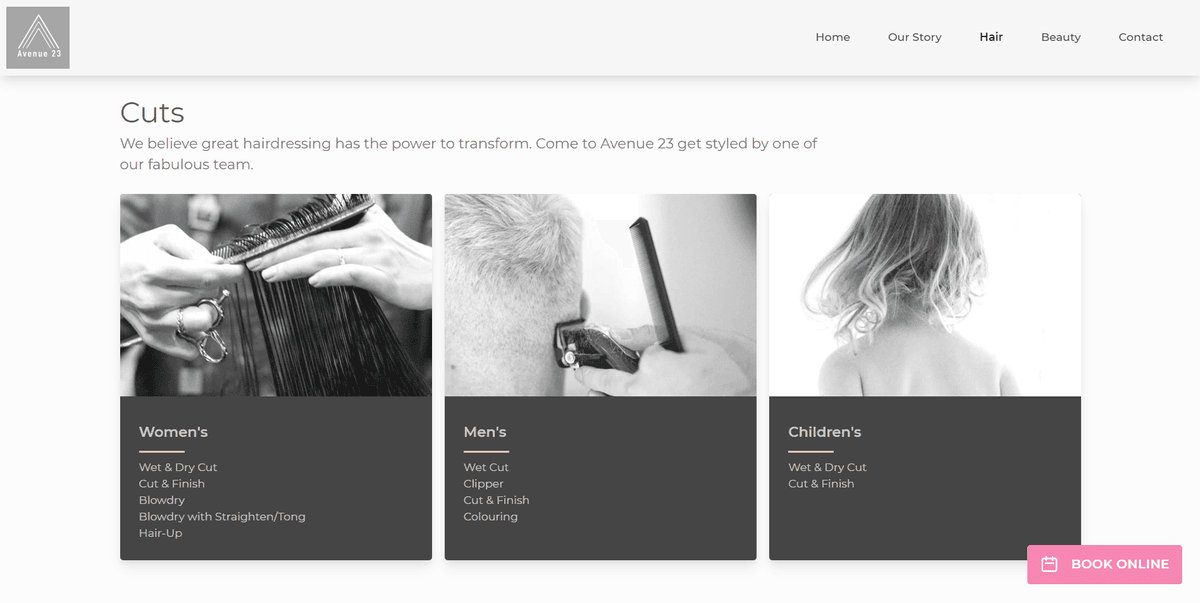Go to the Our Story page
Screen dimensions: 1200x603
[914, 37]
